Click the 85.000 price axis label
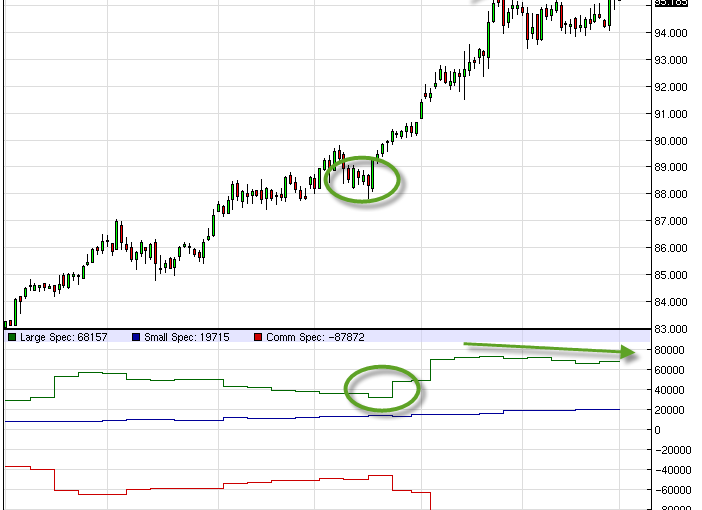This screenshot has width=702, height=510. [x=671, y=275]
